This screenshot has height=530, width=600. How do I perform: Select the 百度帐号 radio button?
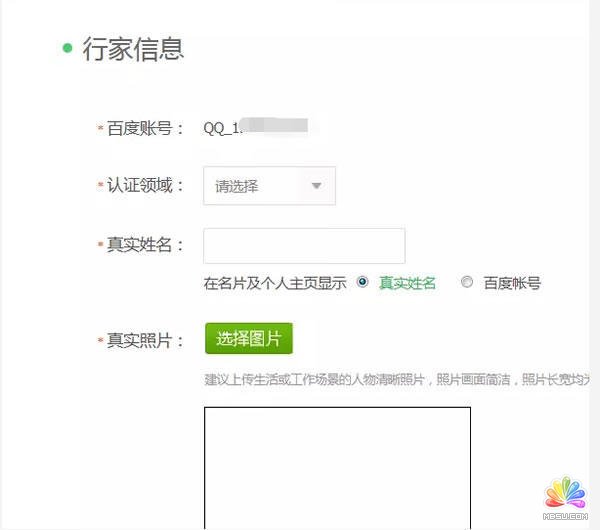[x=466, y=282]
